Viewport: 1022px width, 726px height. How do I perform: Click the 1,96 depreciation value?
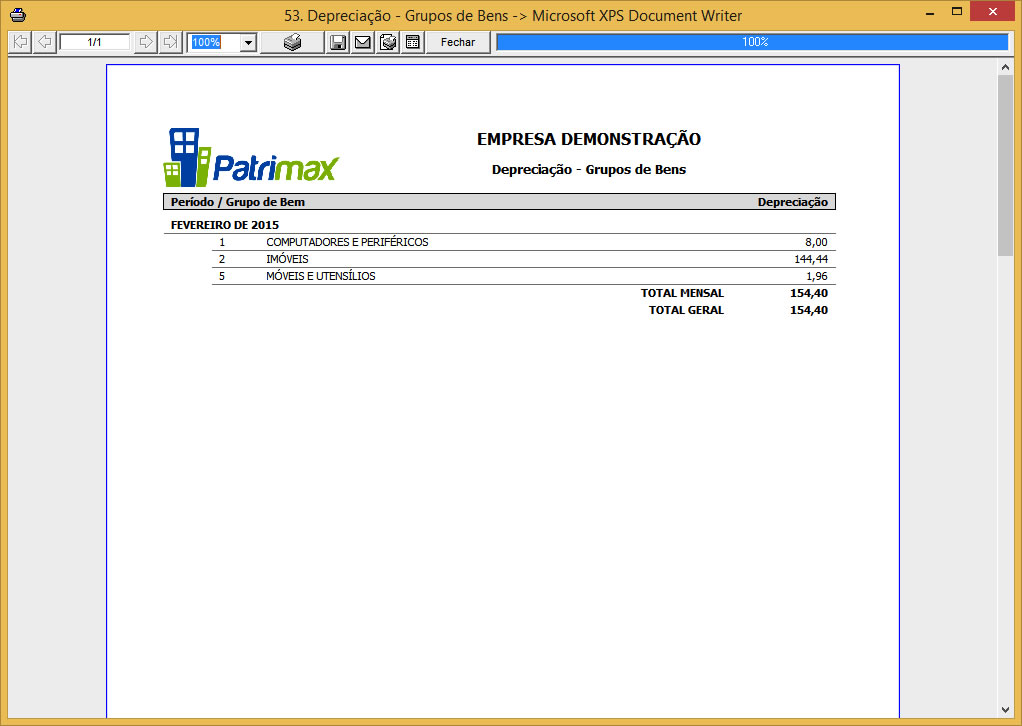(817, 276)
